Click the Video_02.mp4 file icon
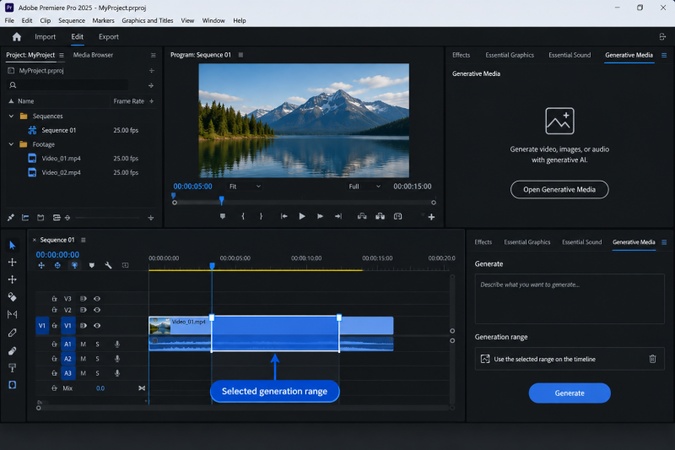675x450 pixels. pos(32,173)
